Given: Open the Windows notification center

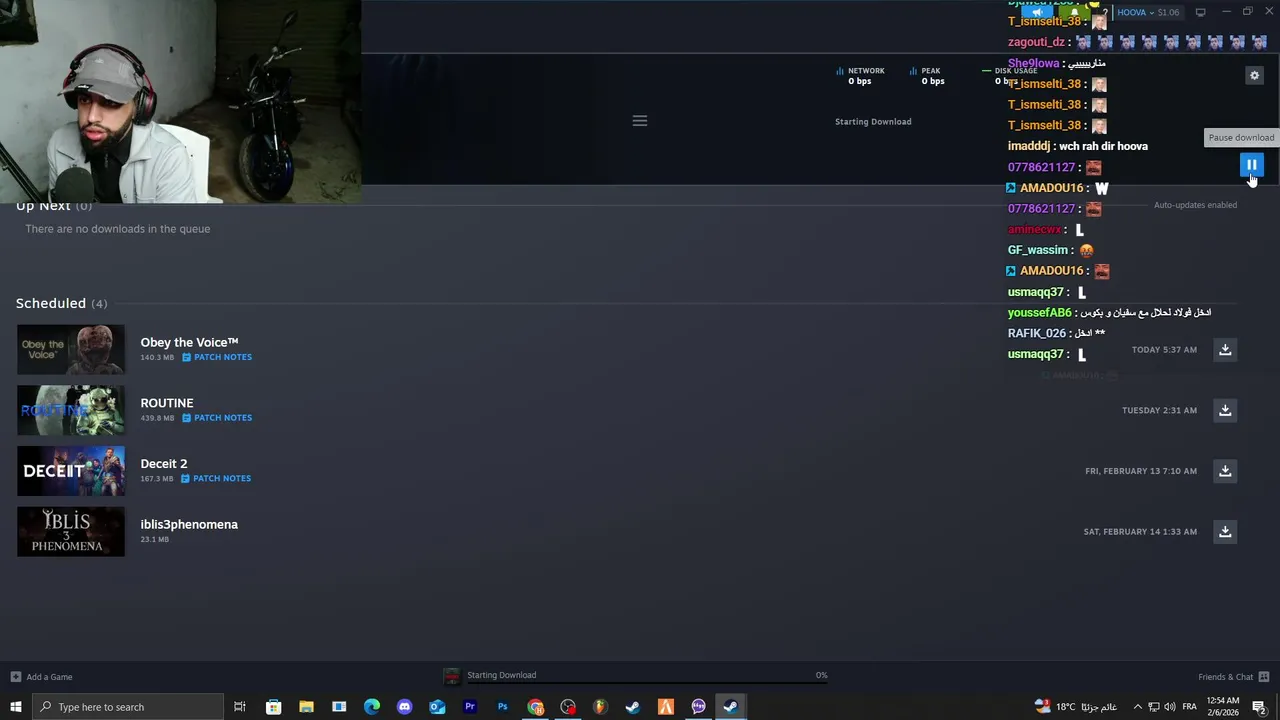Looking at the screenshot, I should click(x=1259, y=707).
